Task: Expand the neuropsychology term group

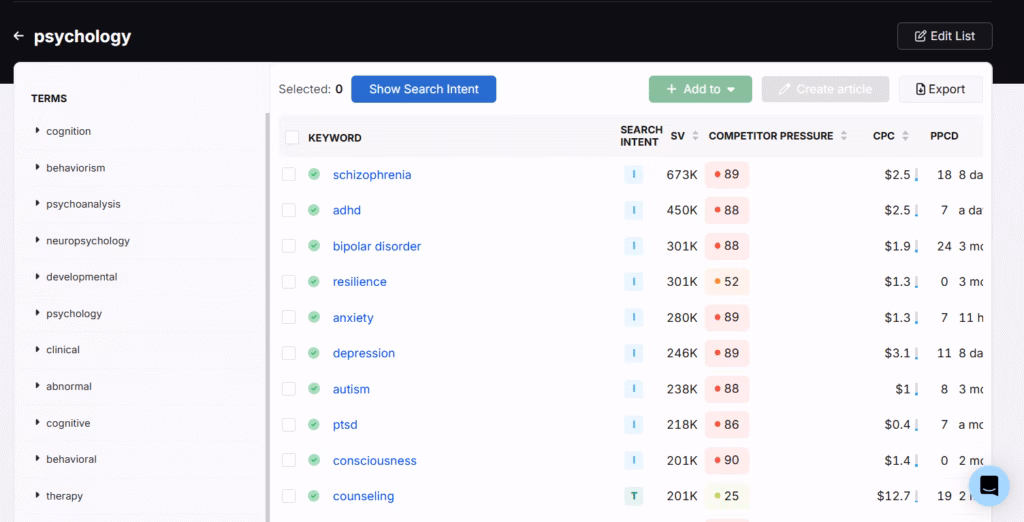Action: tap(38, 240)
